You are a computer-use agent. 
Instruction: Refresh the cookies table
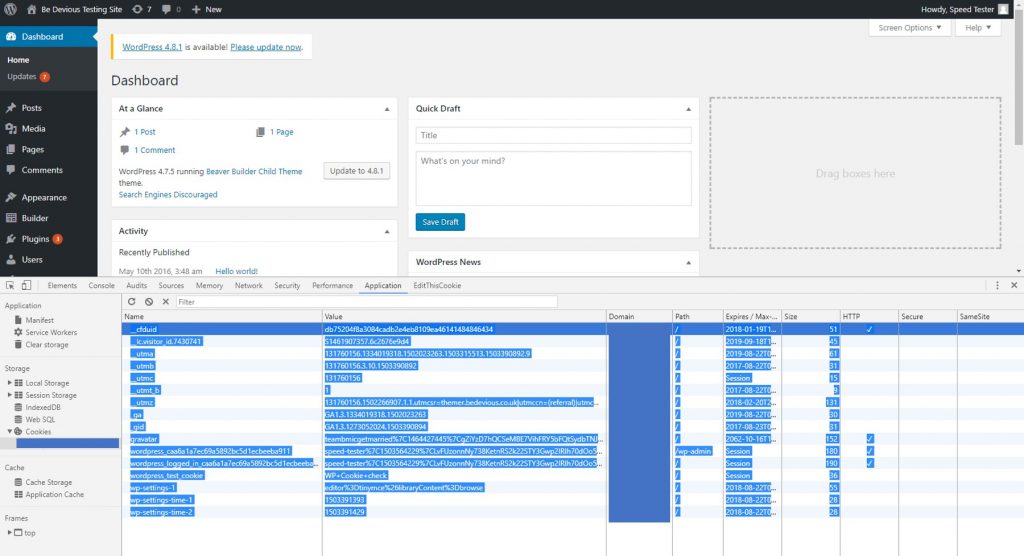131,302
